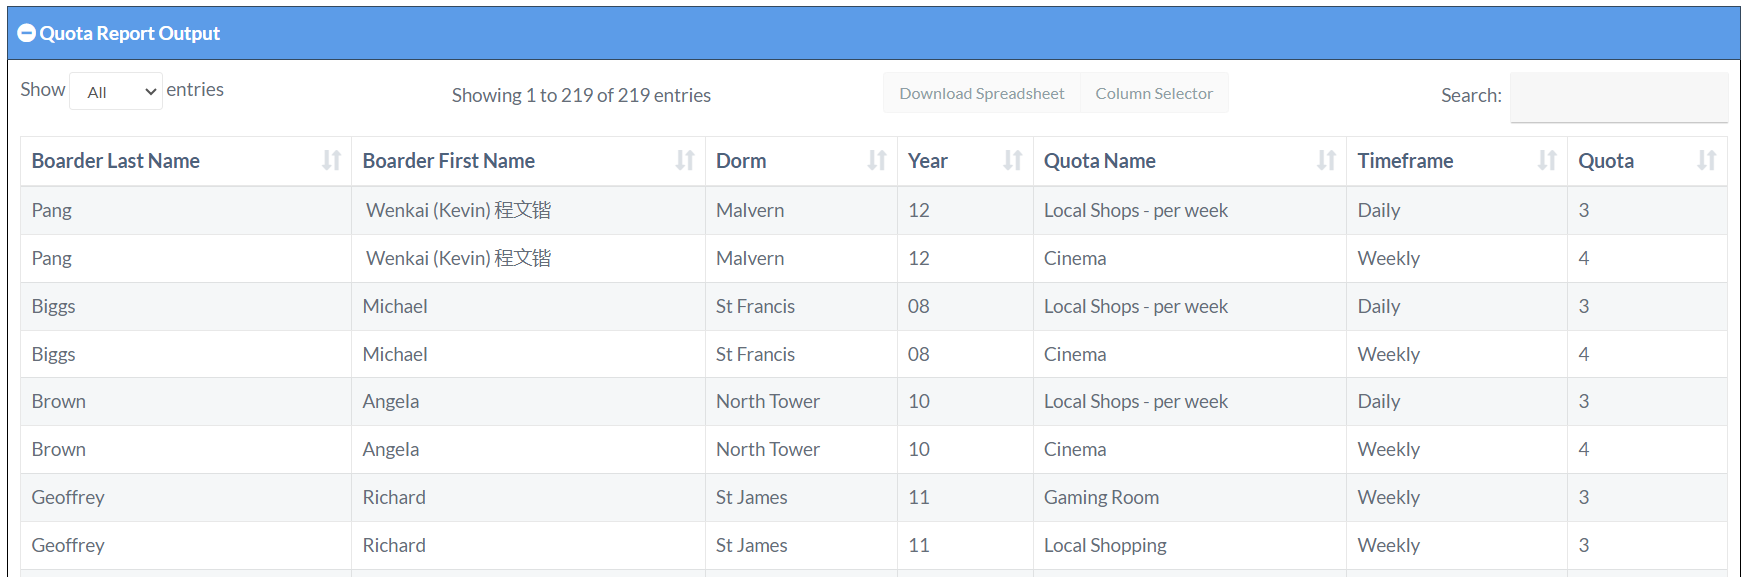
Task: Click the Year column header text
Action: (928, 161)
